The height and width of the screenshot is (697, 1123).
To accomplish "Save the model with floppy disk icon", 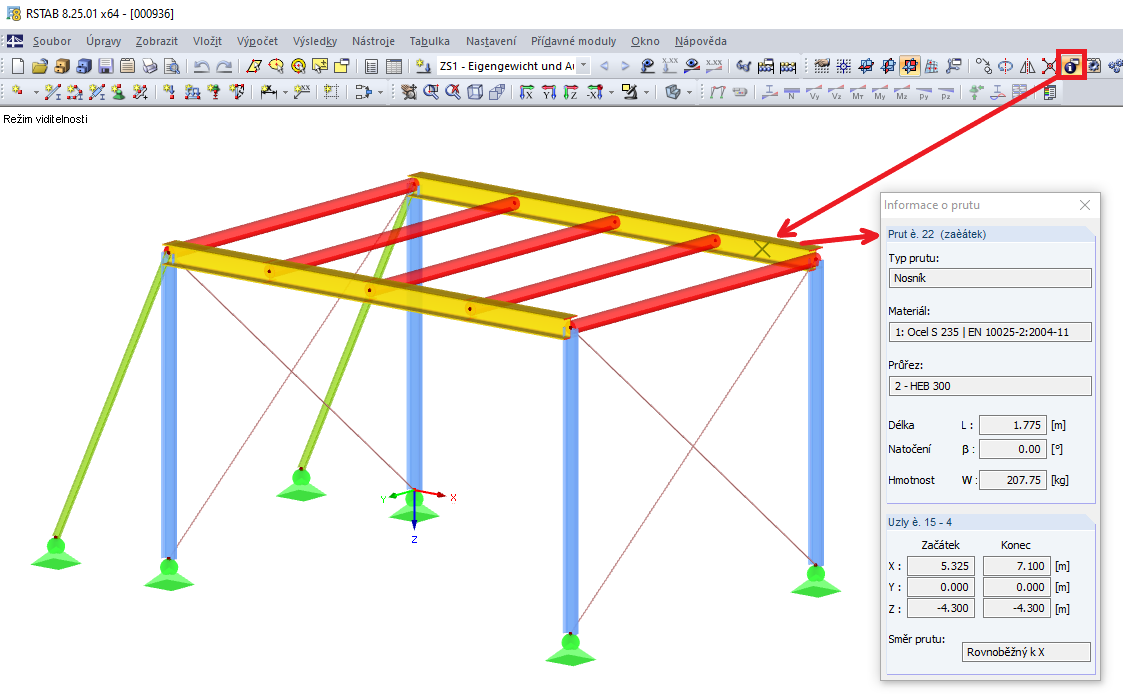I will click(x=105, y=66).
